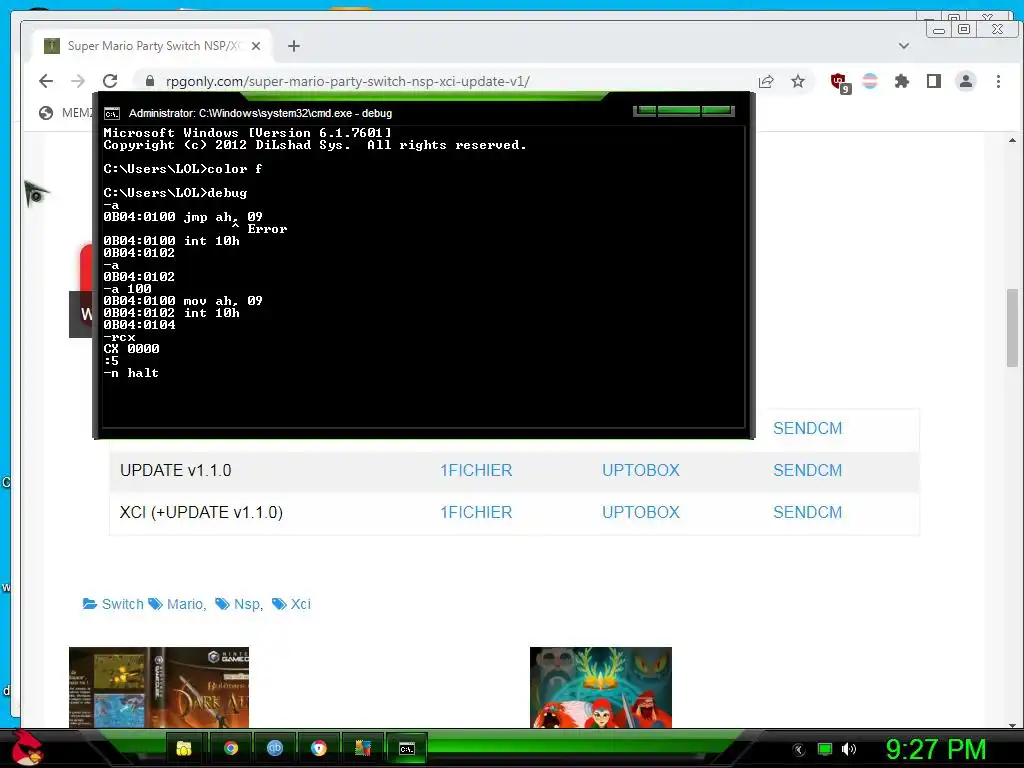Open the colorful characters game thumbnail
The width and height of the screenshot is (1024, 768).
point(600,687)
